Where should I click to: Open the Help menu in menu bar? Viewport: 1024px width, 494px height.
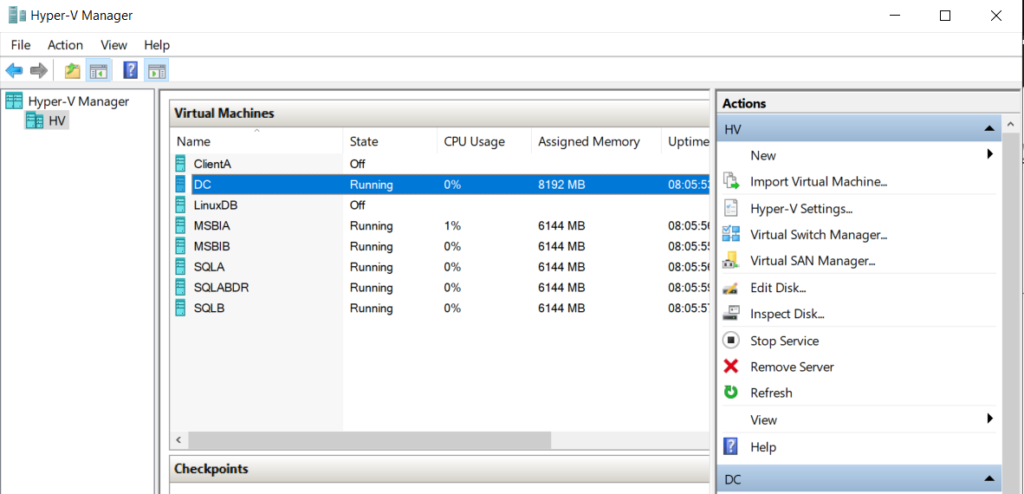pyautogui.click(x=157, y=45)
